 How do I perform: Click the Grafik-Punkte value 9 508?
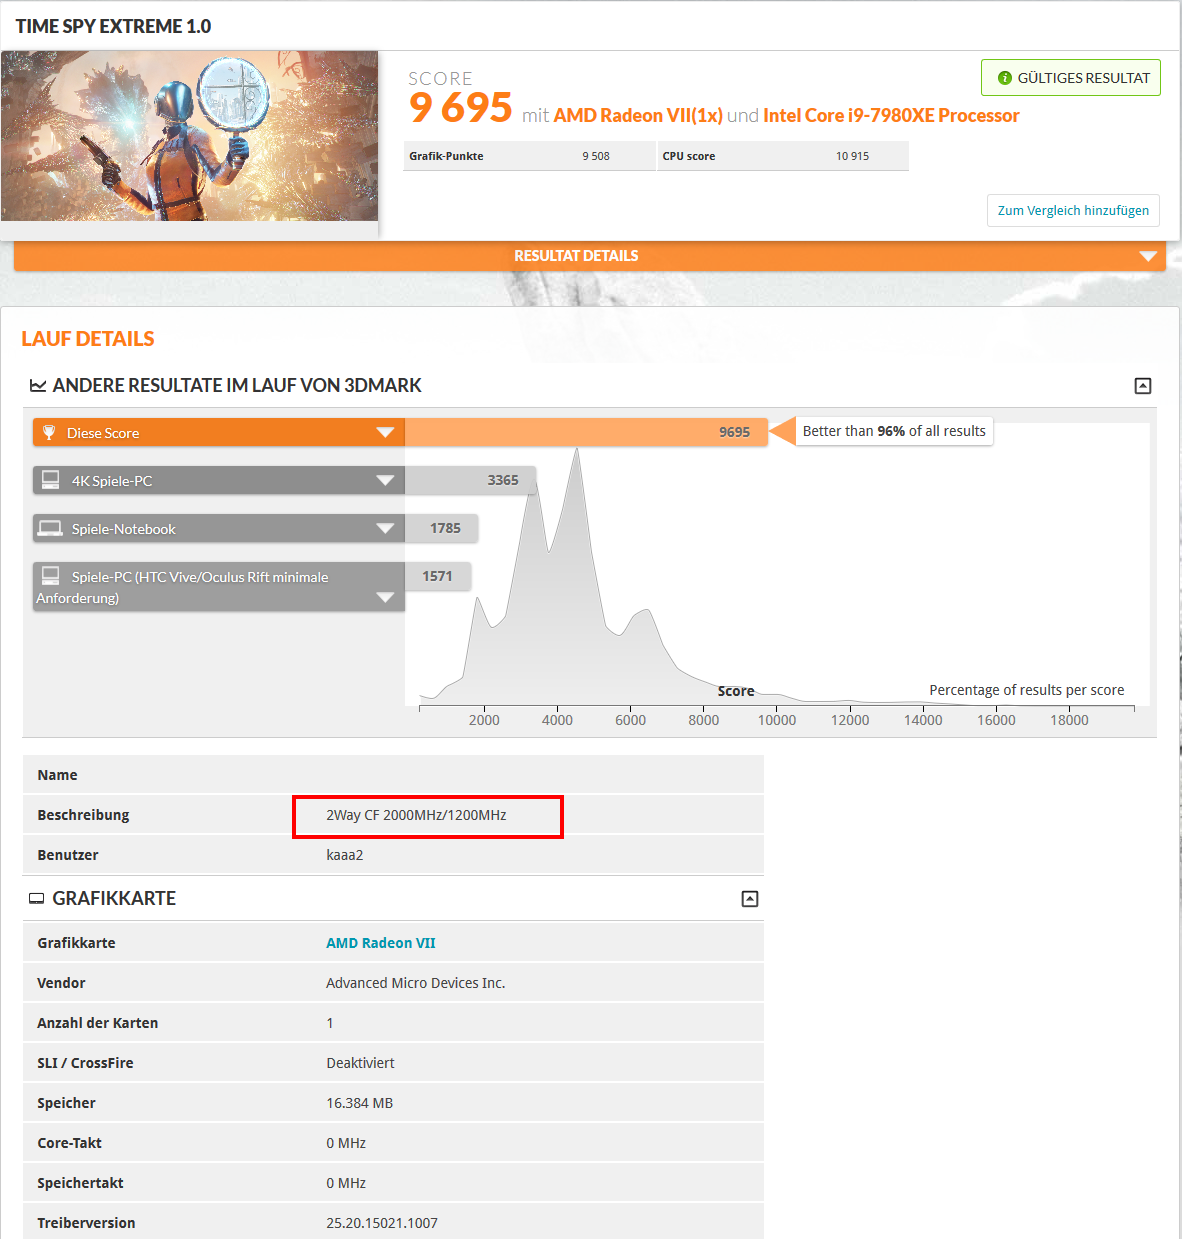point(596,156)
